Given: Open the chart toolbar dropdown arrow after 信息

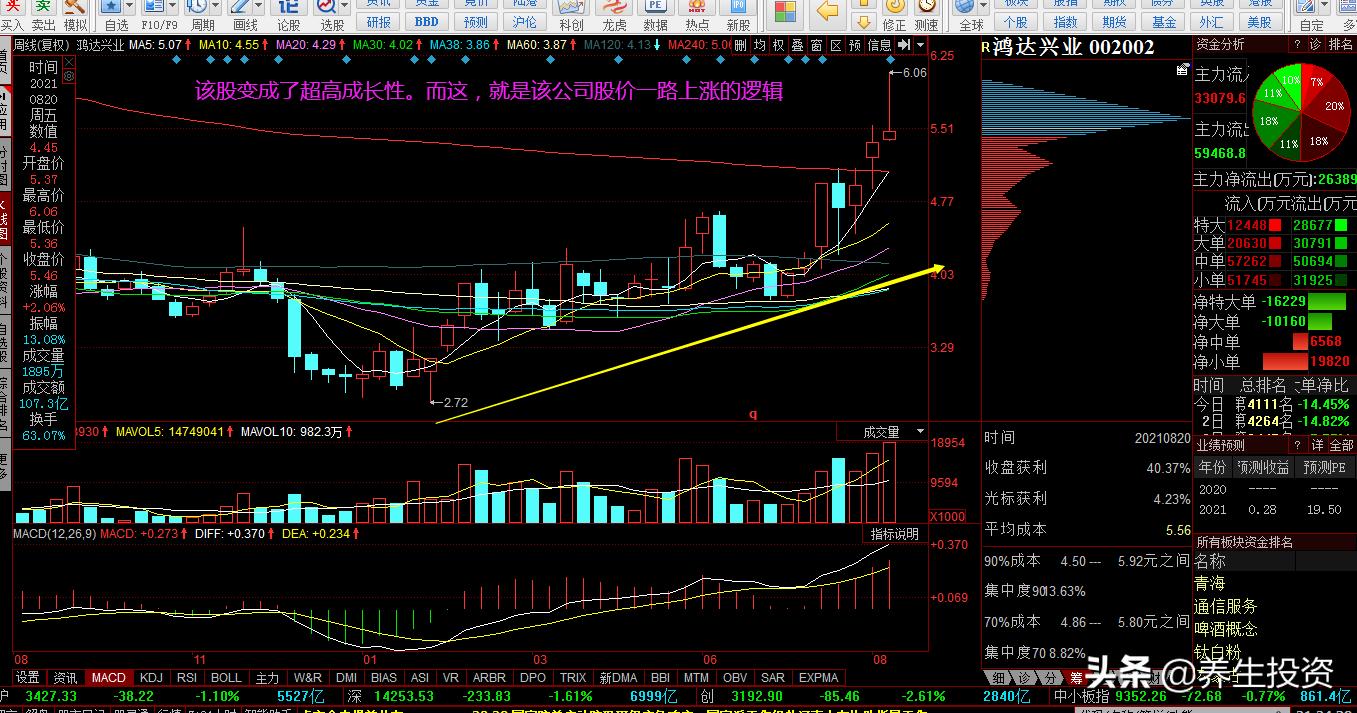Looking at the screenshot, I should [918, 45].
